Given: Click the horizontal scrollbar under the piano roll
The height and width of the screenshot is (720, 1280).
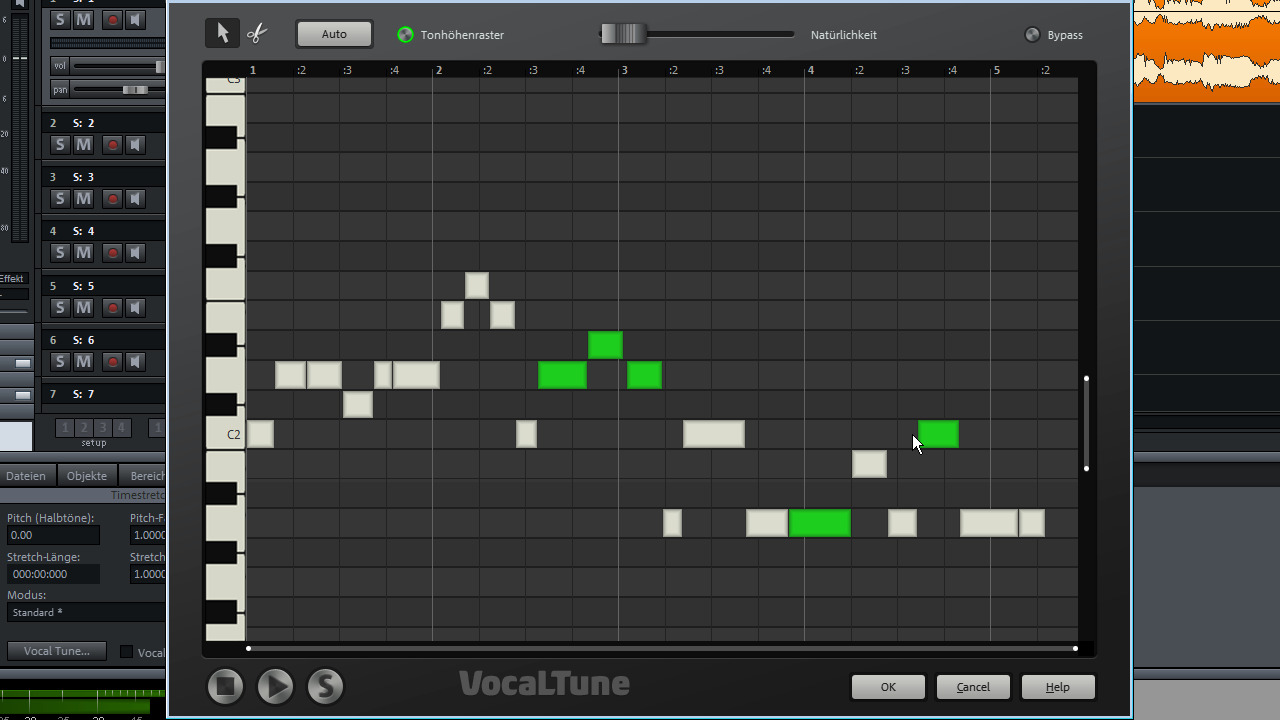Looking at the screenshot, I should 662,648.
